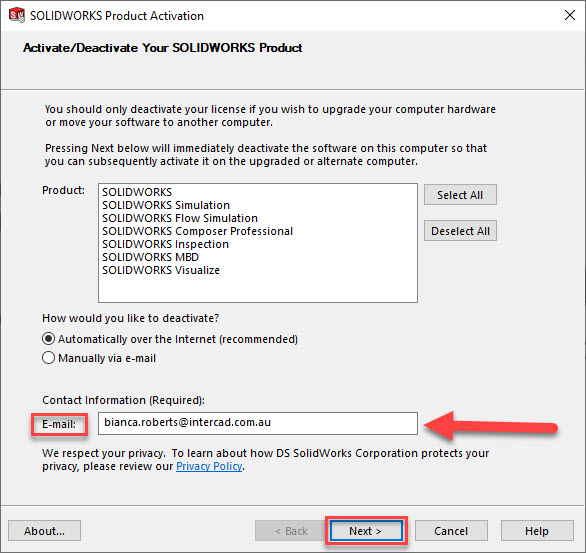The width and height of the screenshot is (586, 553).
Task: Click the disabled Back button
Action: click(291, 531)
